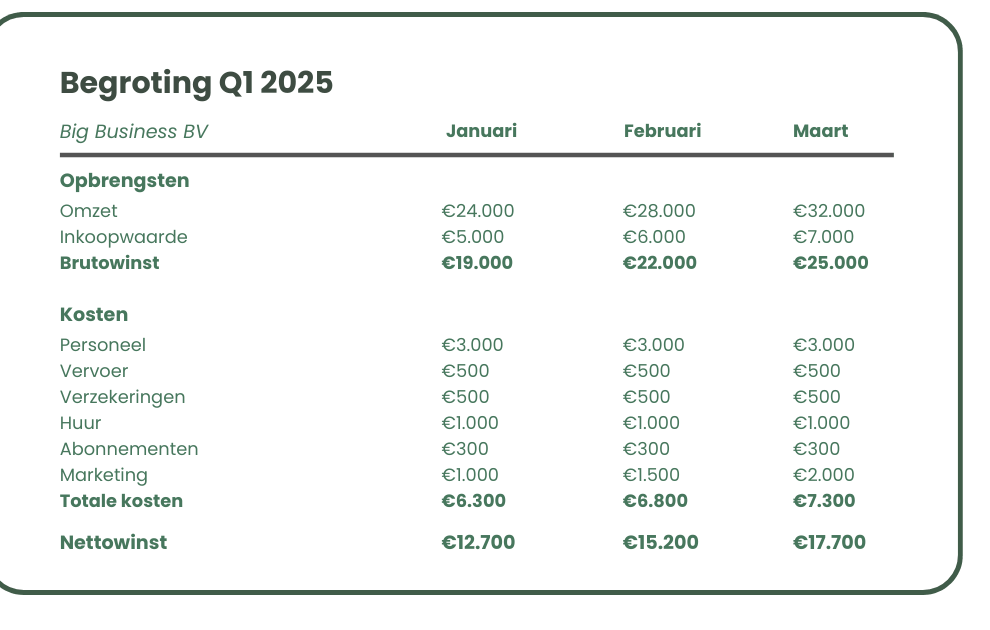Select the Big Business BV label
The image size is (990, 630).
[x=134, y=131]
